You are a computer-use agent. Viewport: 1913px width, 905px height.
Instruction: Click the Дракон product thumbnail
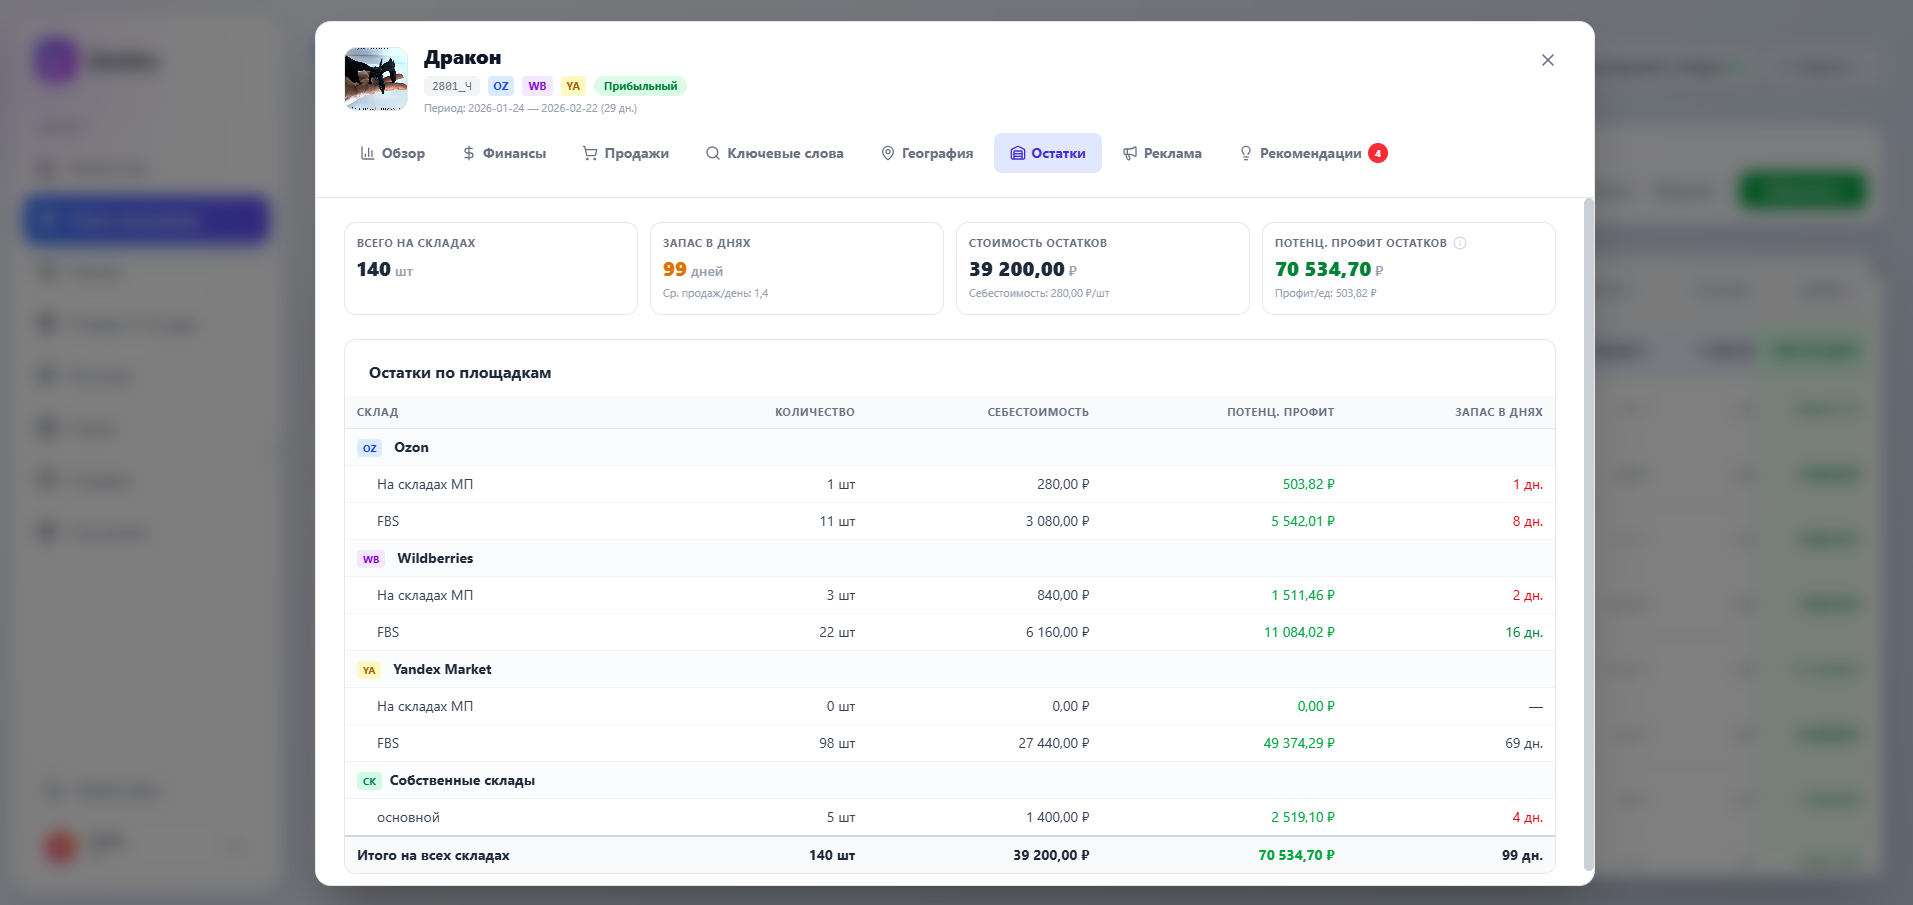tap(376, 78)
